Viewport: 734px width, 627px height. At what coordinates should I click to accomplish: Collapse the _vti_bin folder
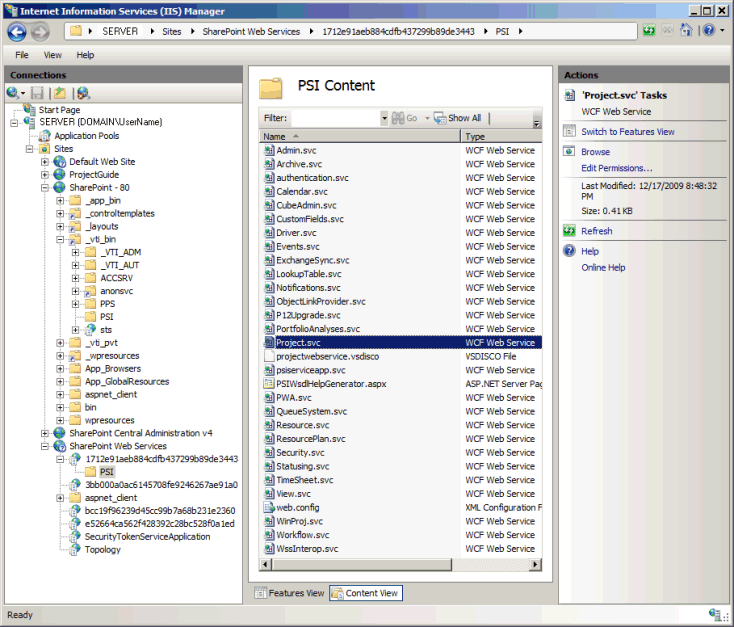click(60, 239)
